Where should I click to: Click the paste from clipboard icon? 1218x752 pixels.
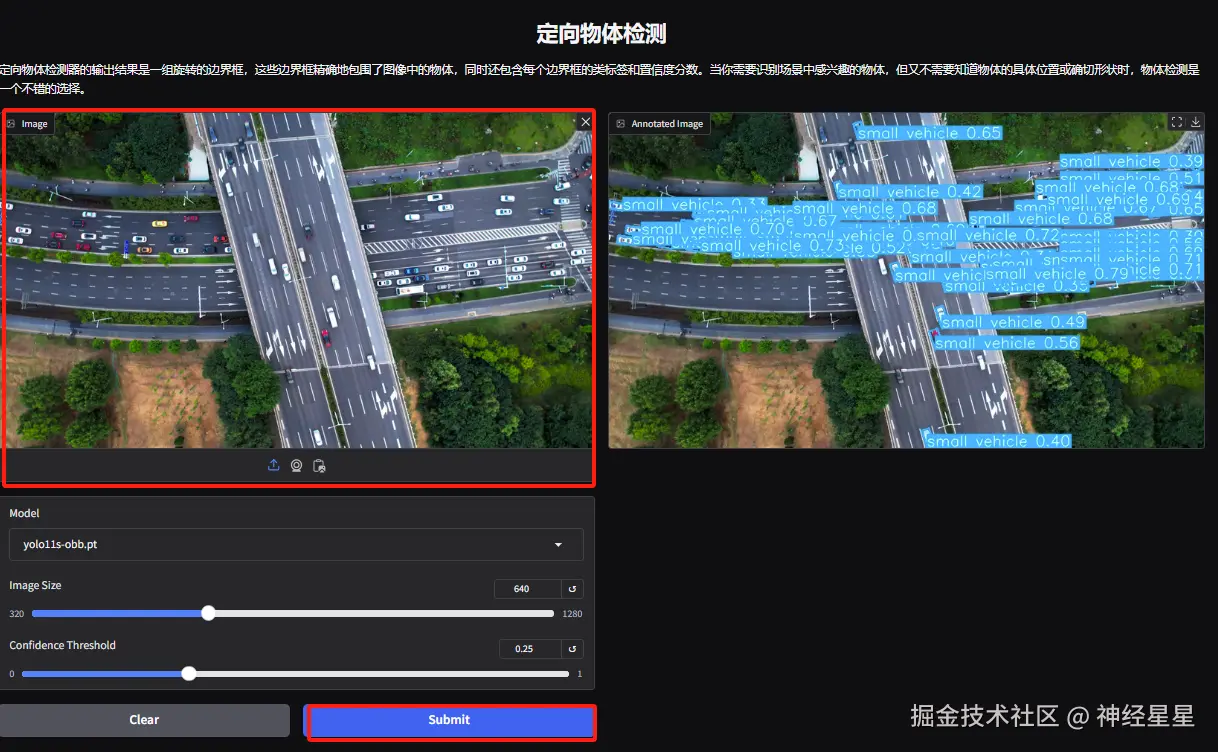coord(319,465)
